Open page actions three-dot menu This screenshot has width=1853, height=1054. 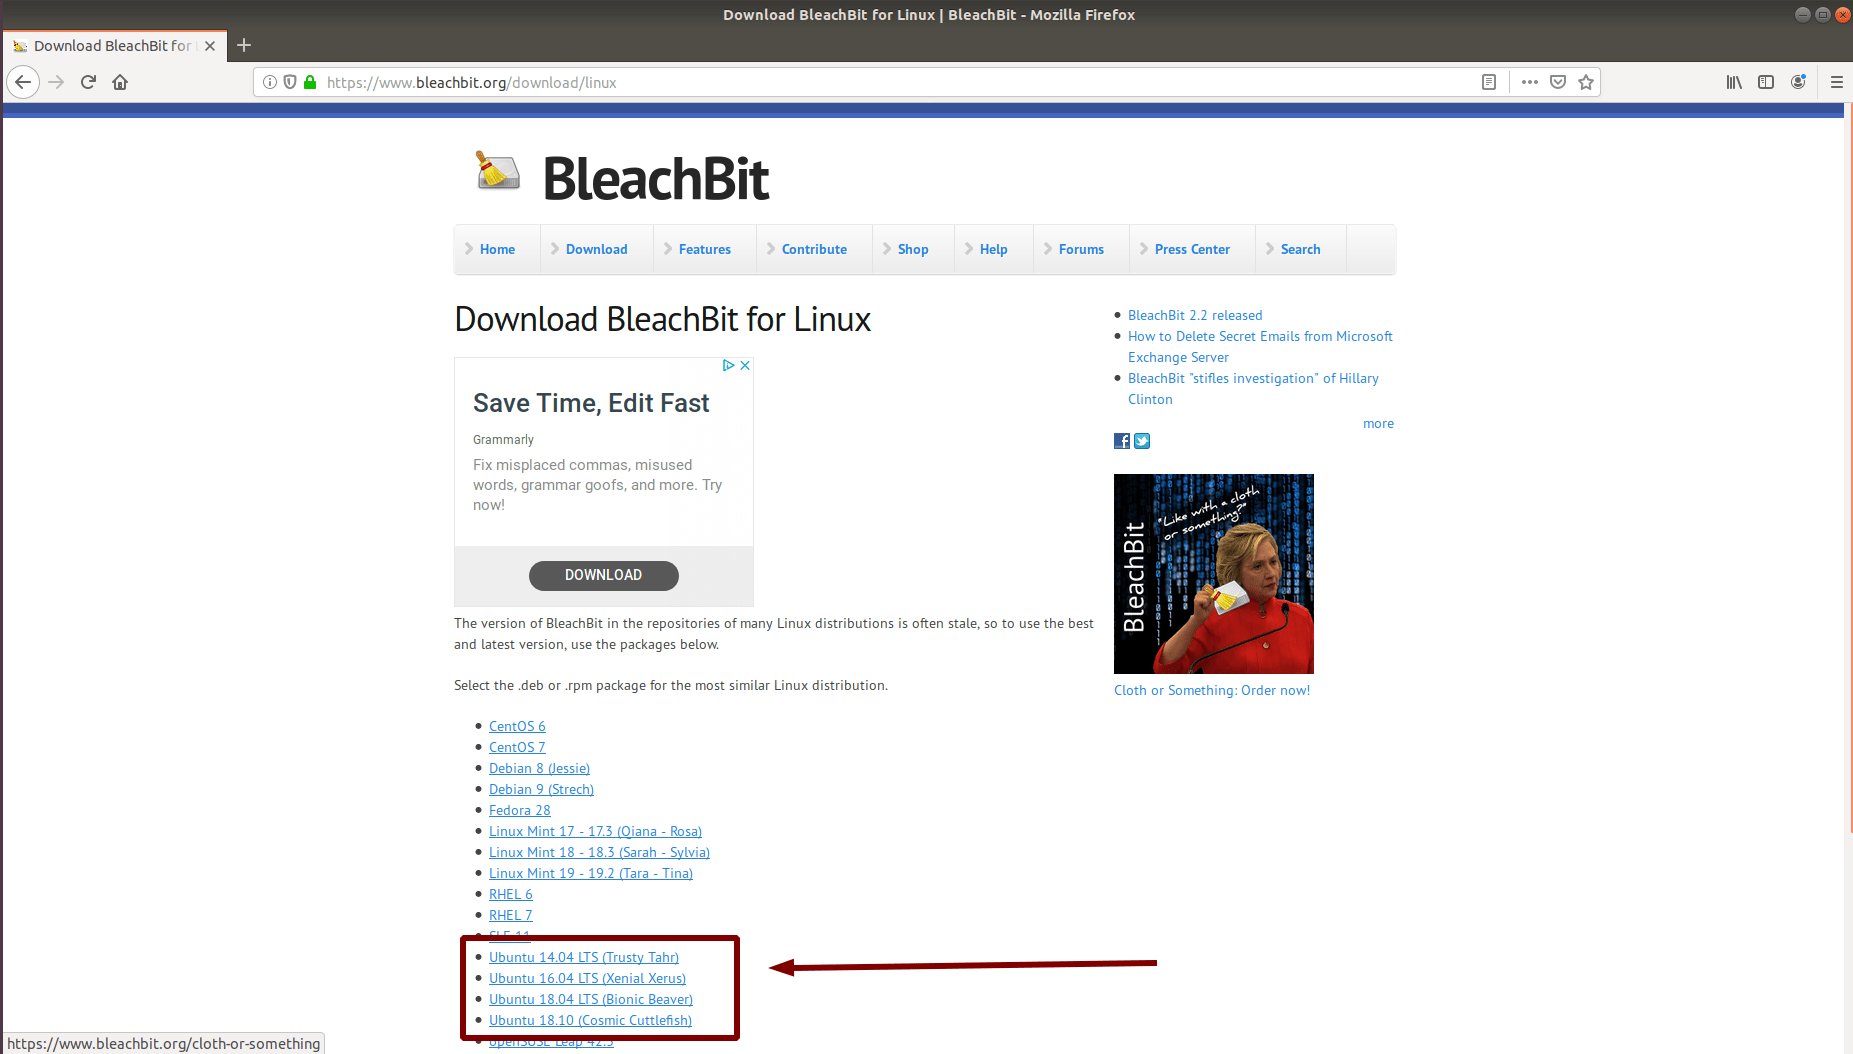tap(1530, 82)
